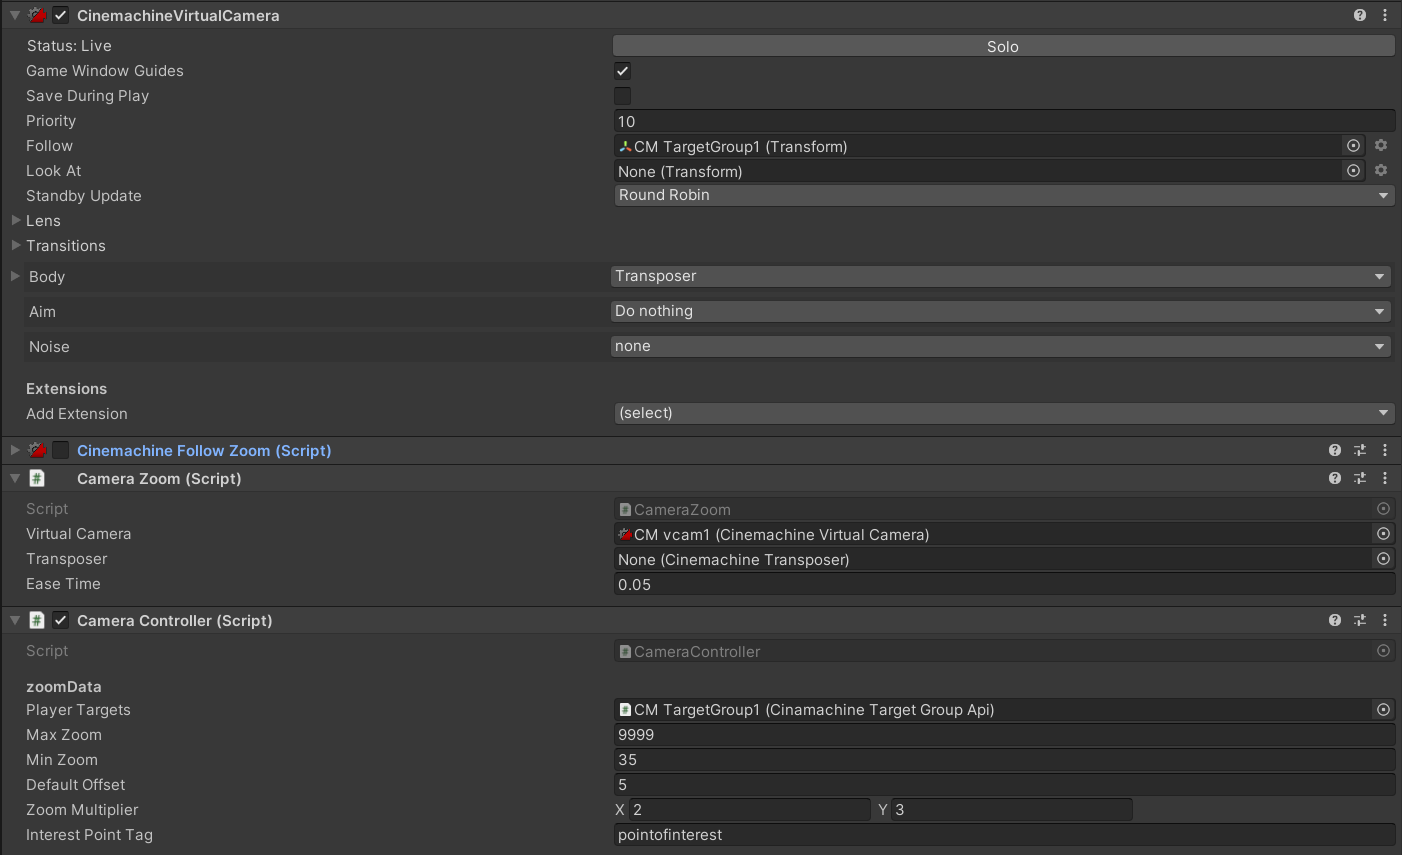Click Camera Controller script icon
The image size is (1402, 855).
click(37, 620)
